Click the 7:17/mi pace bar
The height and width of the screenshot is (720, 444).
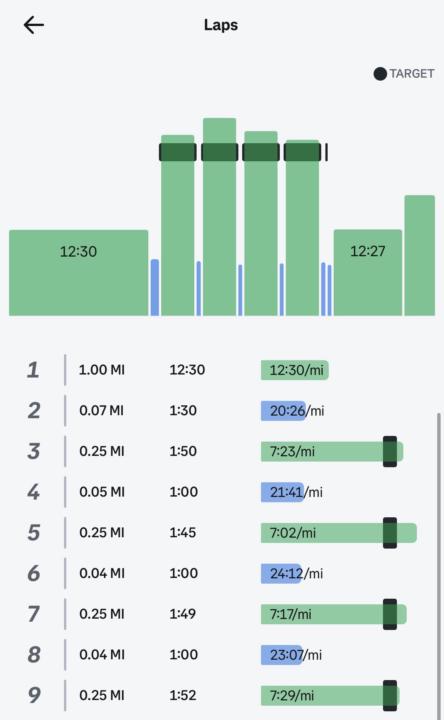[334, 614]
